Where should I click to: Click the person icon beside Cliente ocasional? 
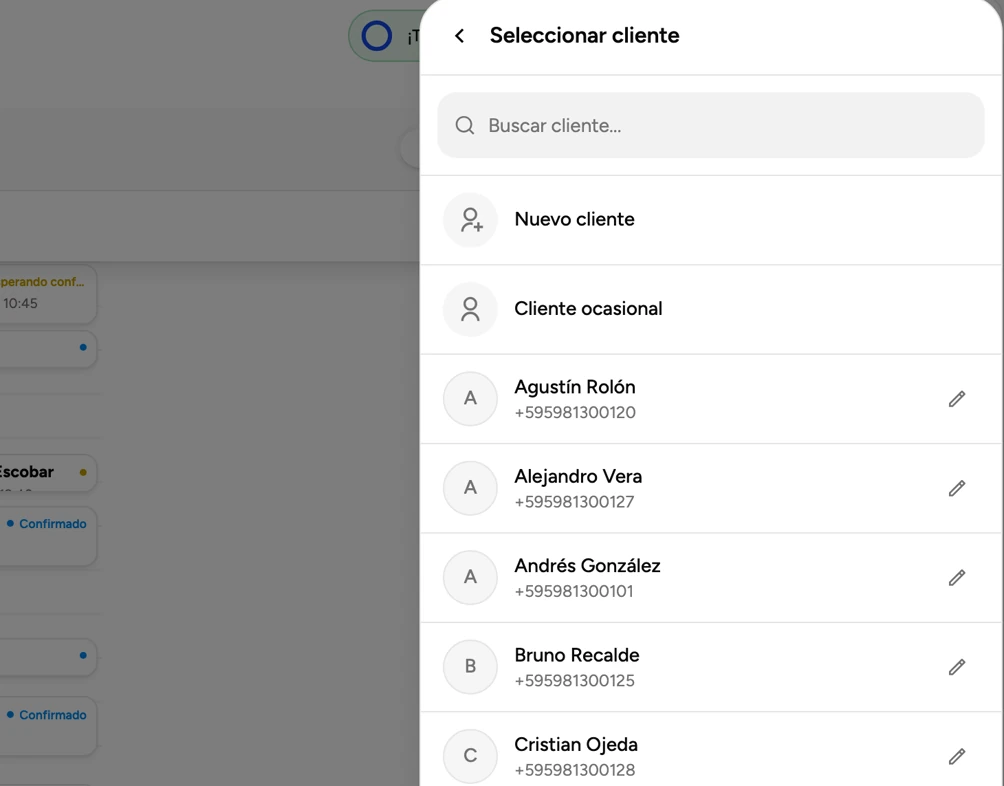coord(471,309)
